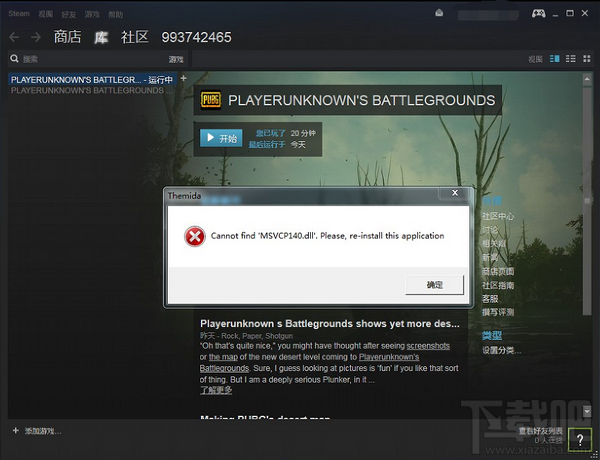Screen dimensions: 600x460
Task: Switch to list view icon
Action: [571, 59]
